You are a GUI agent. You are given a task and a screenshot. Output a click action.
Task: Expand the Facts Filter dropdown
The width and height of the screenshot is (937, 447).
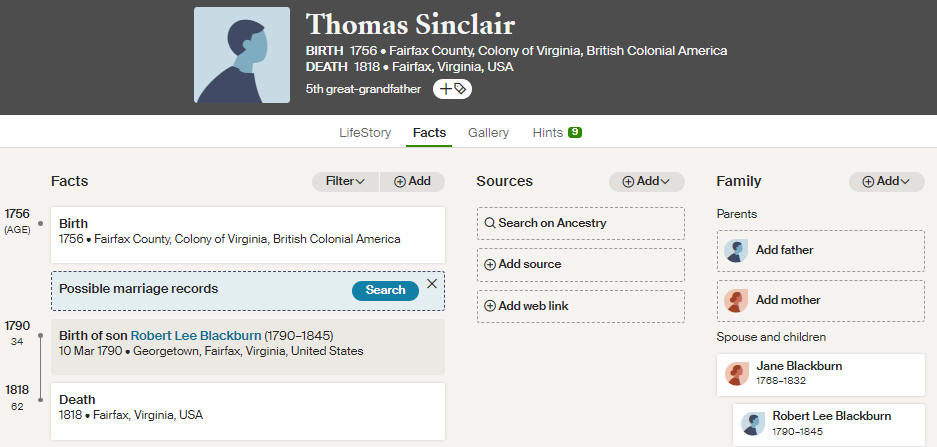click(345, 182)
